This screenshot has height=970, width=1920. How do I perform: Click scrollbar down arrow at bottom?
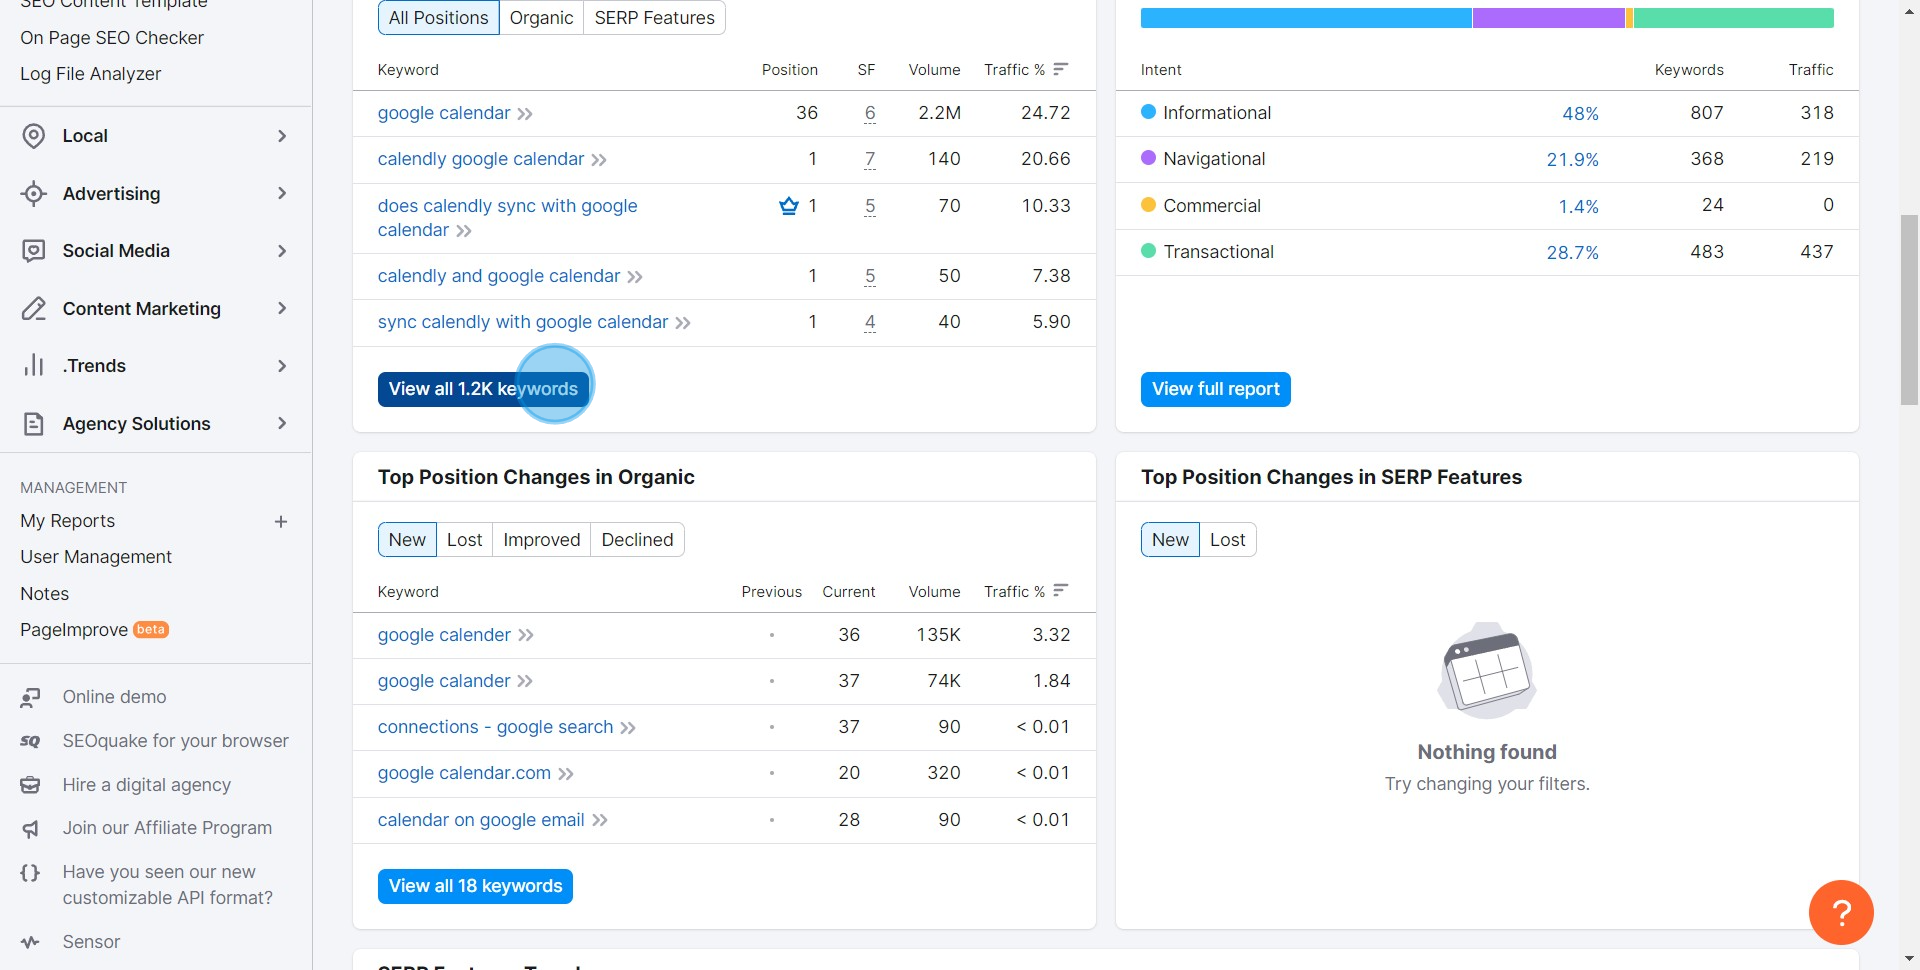(x=1909, y=959)
